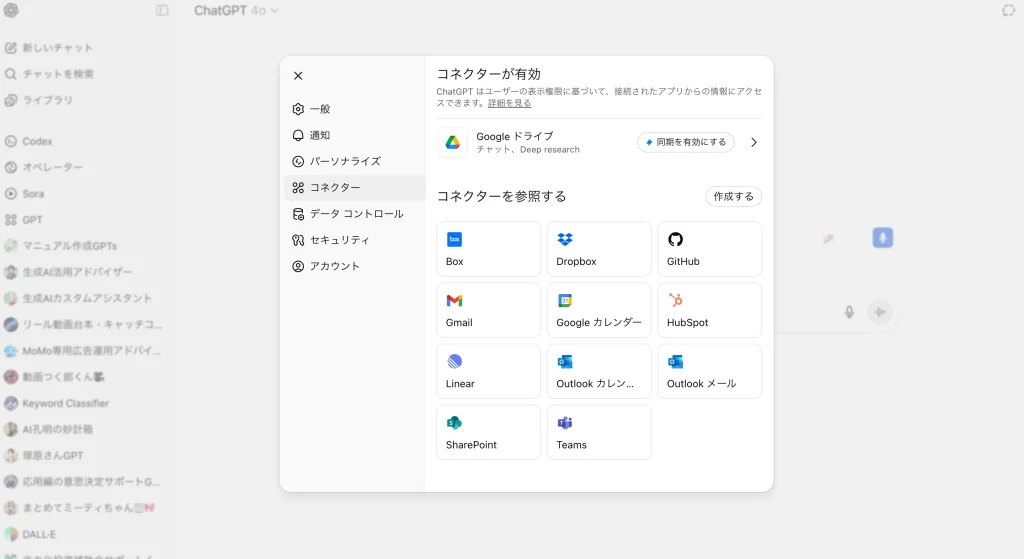The width and height of the screenshot is (1024, 559).
Task: Start 新しいチャット in sidebar
Action: (x=49, y=48)
